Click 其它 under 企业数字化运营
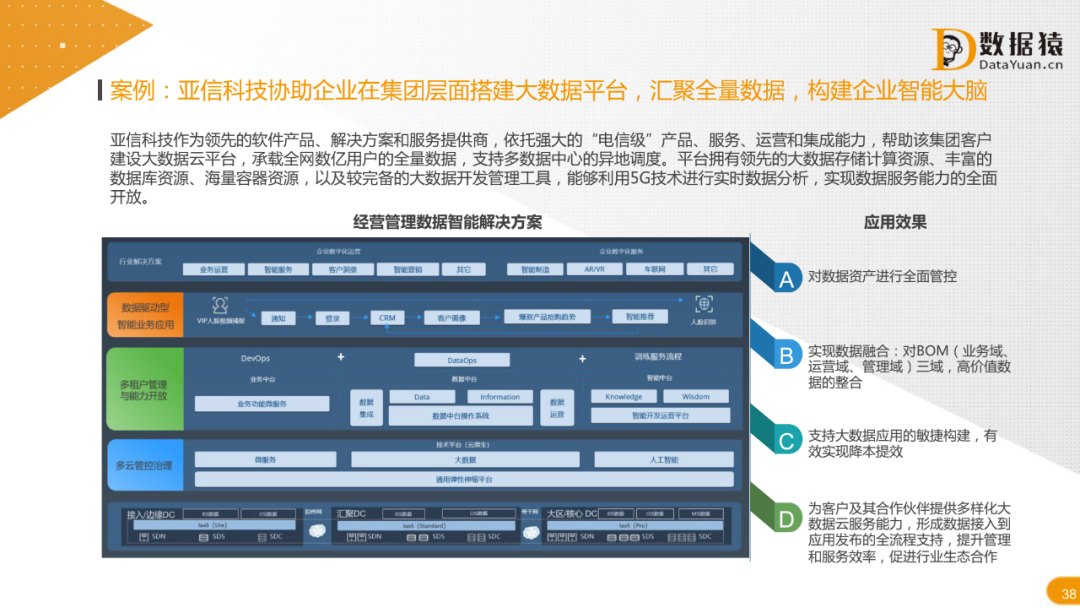 click(464, 269)
